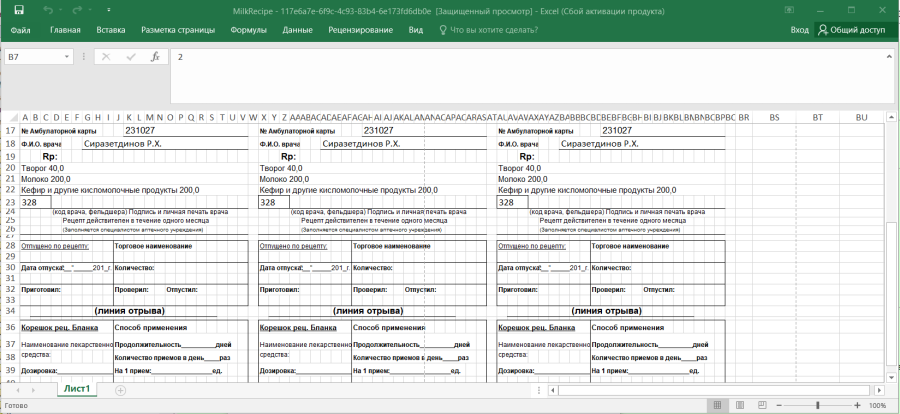Screen dimensions: 900x414
Task: Zoom out with the minus button
Action: click(x=779, y=405)
